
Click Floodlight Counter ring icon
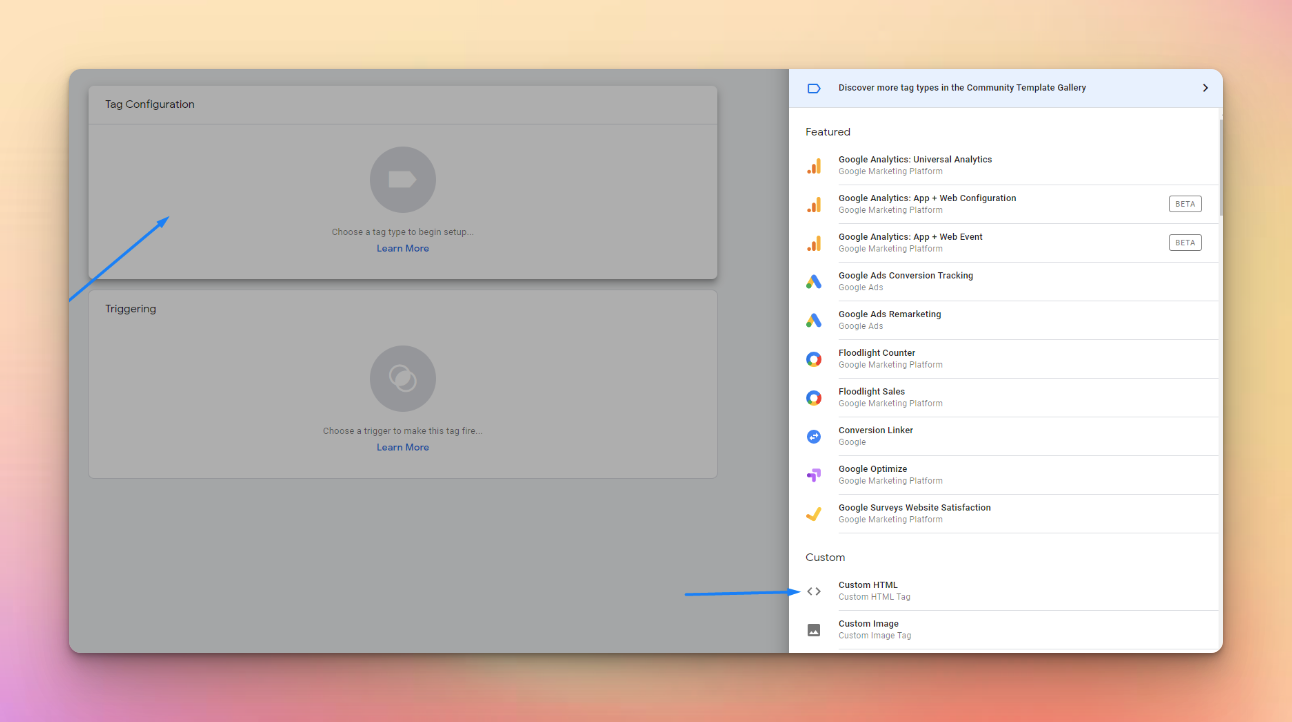814,359
